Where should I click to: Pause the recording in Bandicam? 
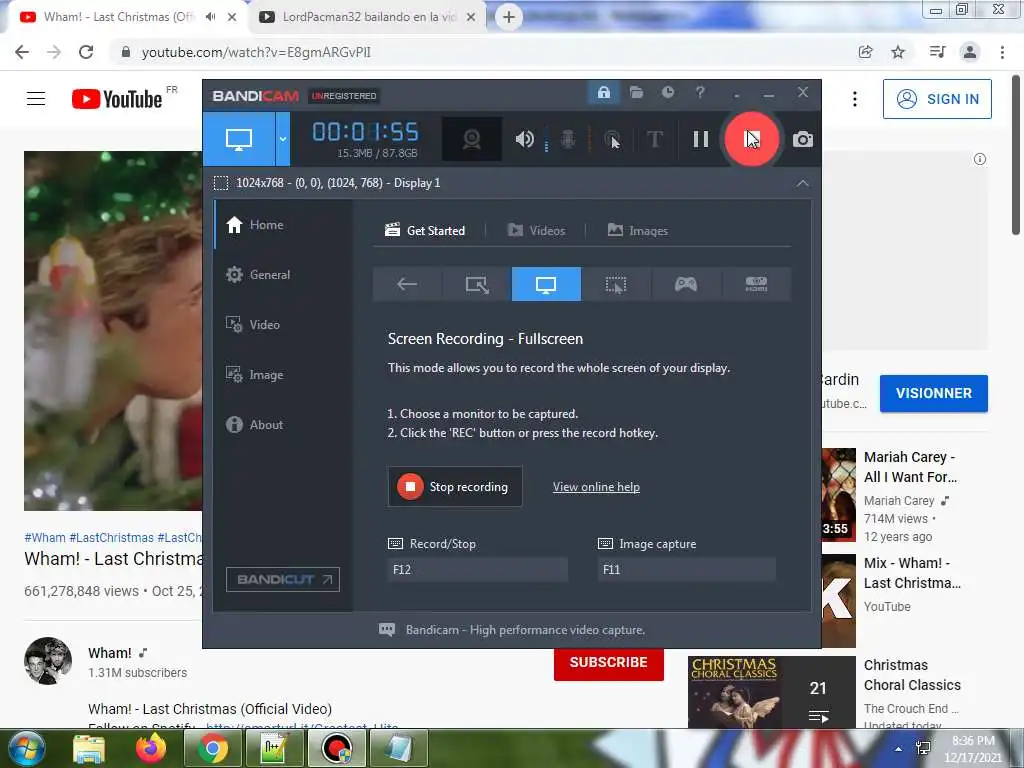701,139
